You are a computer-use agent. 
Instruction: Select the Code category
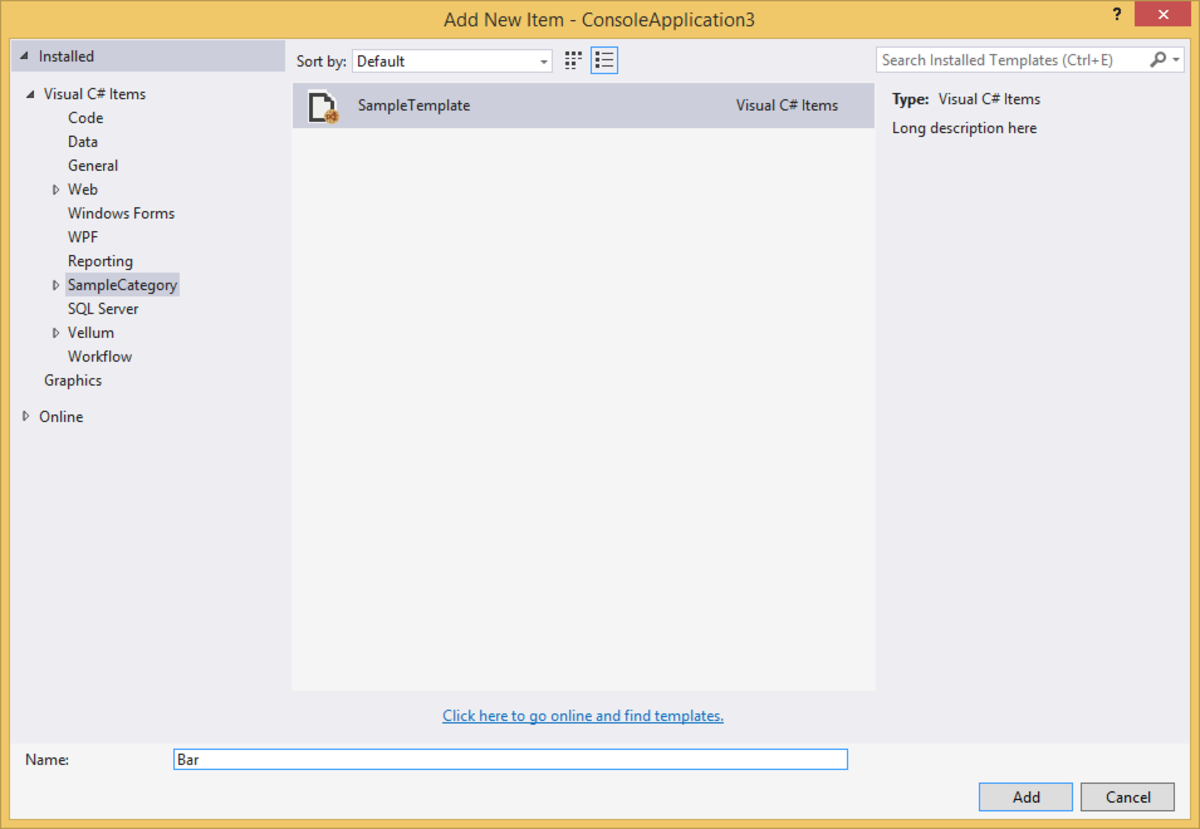pos(85,118)
